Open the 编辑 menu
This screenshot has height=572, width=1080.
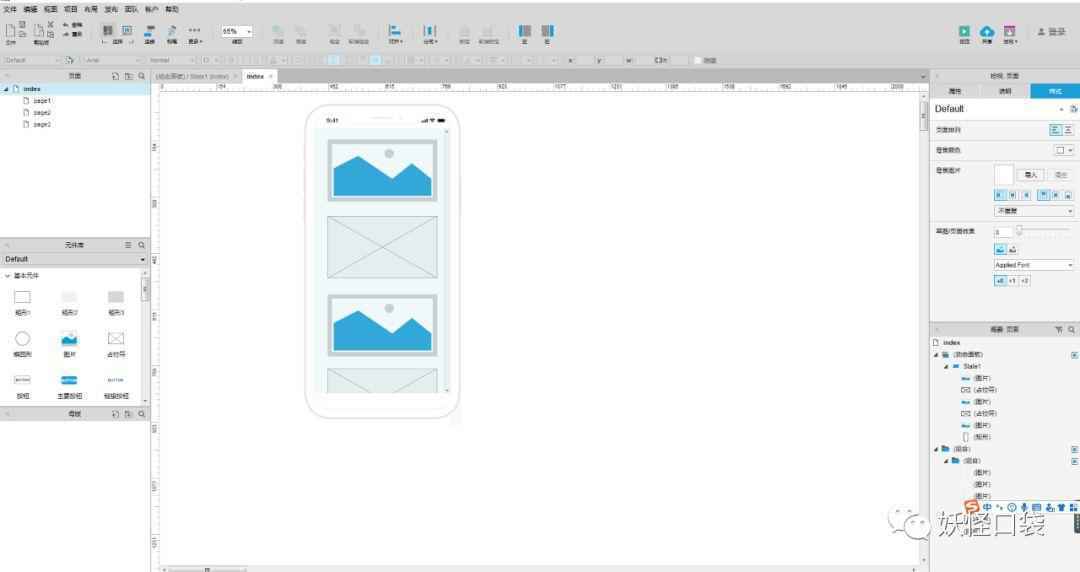[x=30, y=9]
